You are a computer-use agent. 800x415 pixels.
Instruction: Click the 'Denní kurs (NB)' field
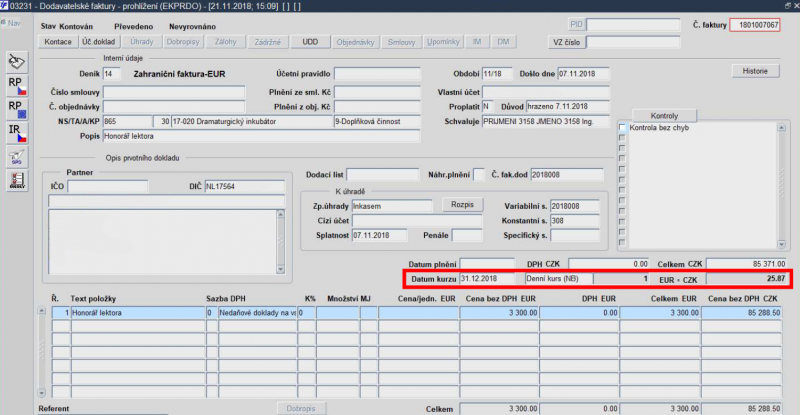(559, 279)
